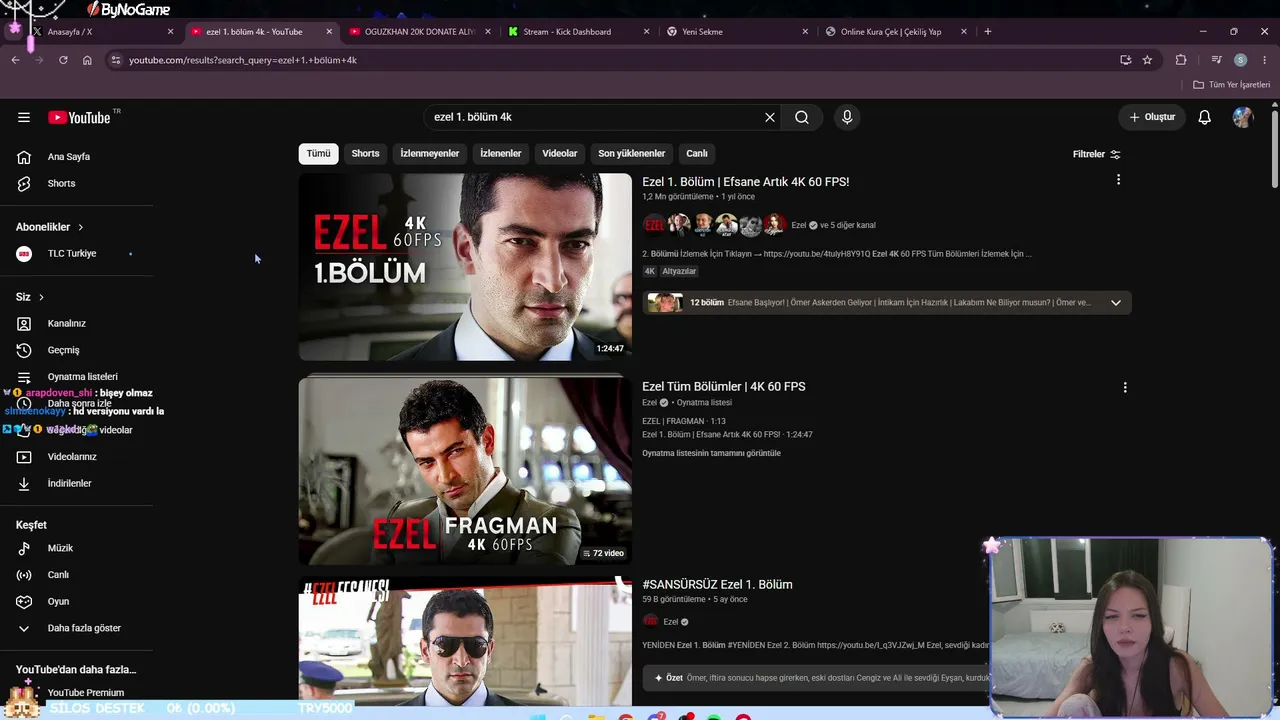Select the Videolar filter chip
This screenshot has width=1280, height=720.
click(x=560, y=154)
